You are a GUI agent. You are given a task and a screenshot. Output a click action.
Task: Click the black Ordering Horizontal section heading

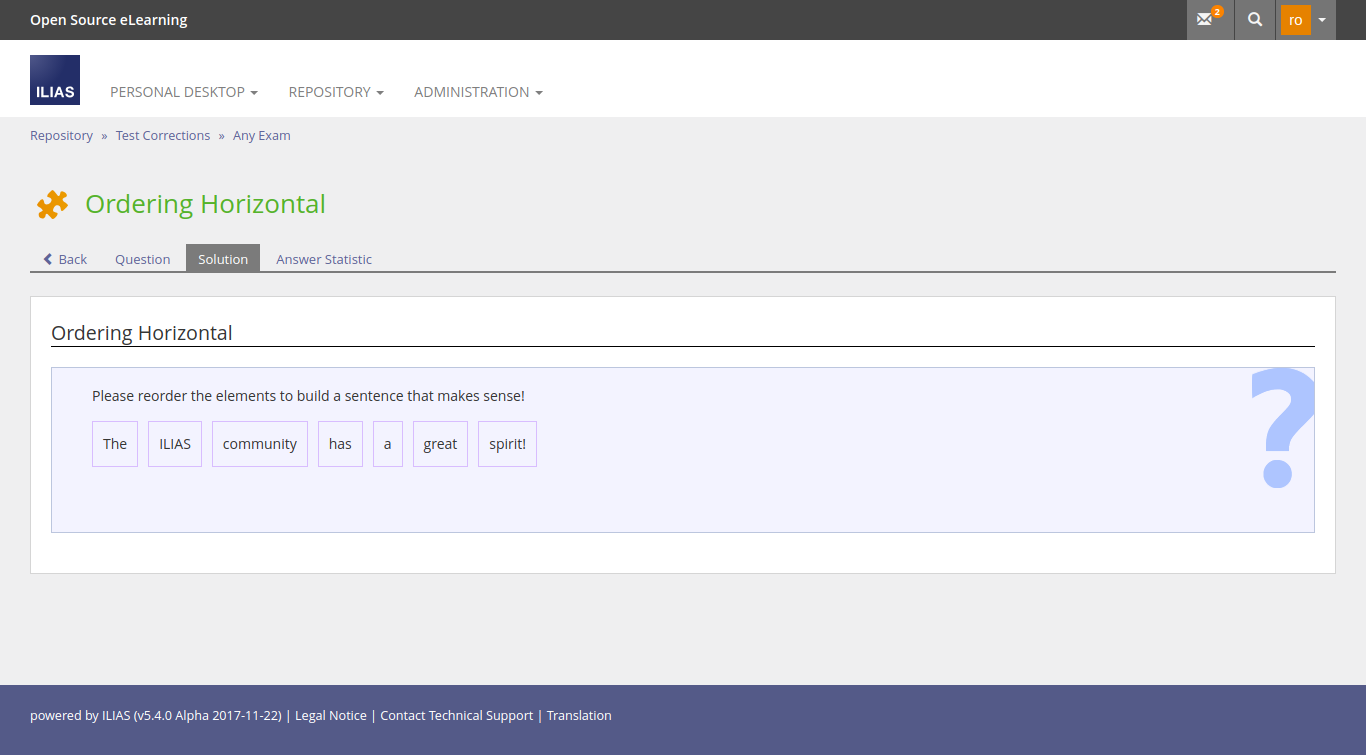tap(142, 333)
